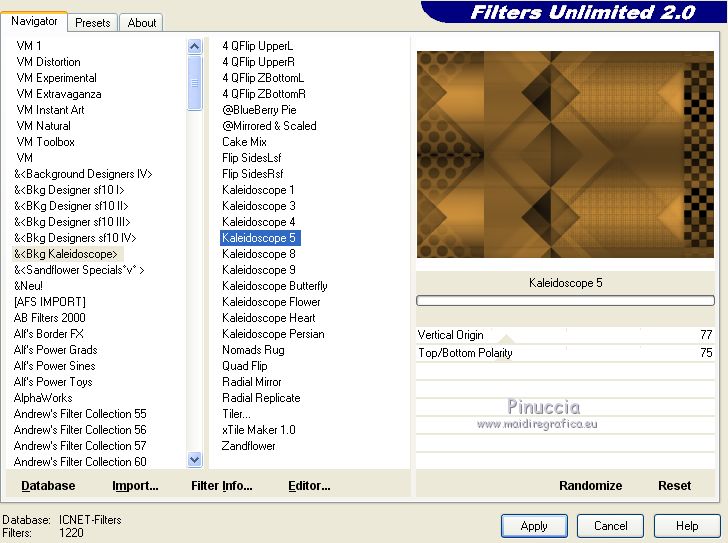This screenshot has width=728, height=543.
Task: Select Alf's Power Grads category
Action: tap(55, 350)
